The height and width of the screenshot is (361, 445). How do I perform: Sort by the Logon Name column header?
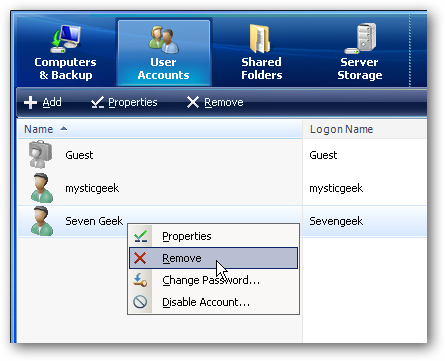(341, 129)
